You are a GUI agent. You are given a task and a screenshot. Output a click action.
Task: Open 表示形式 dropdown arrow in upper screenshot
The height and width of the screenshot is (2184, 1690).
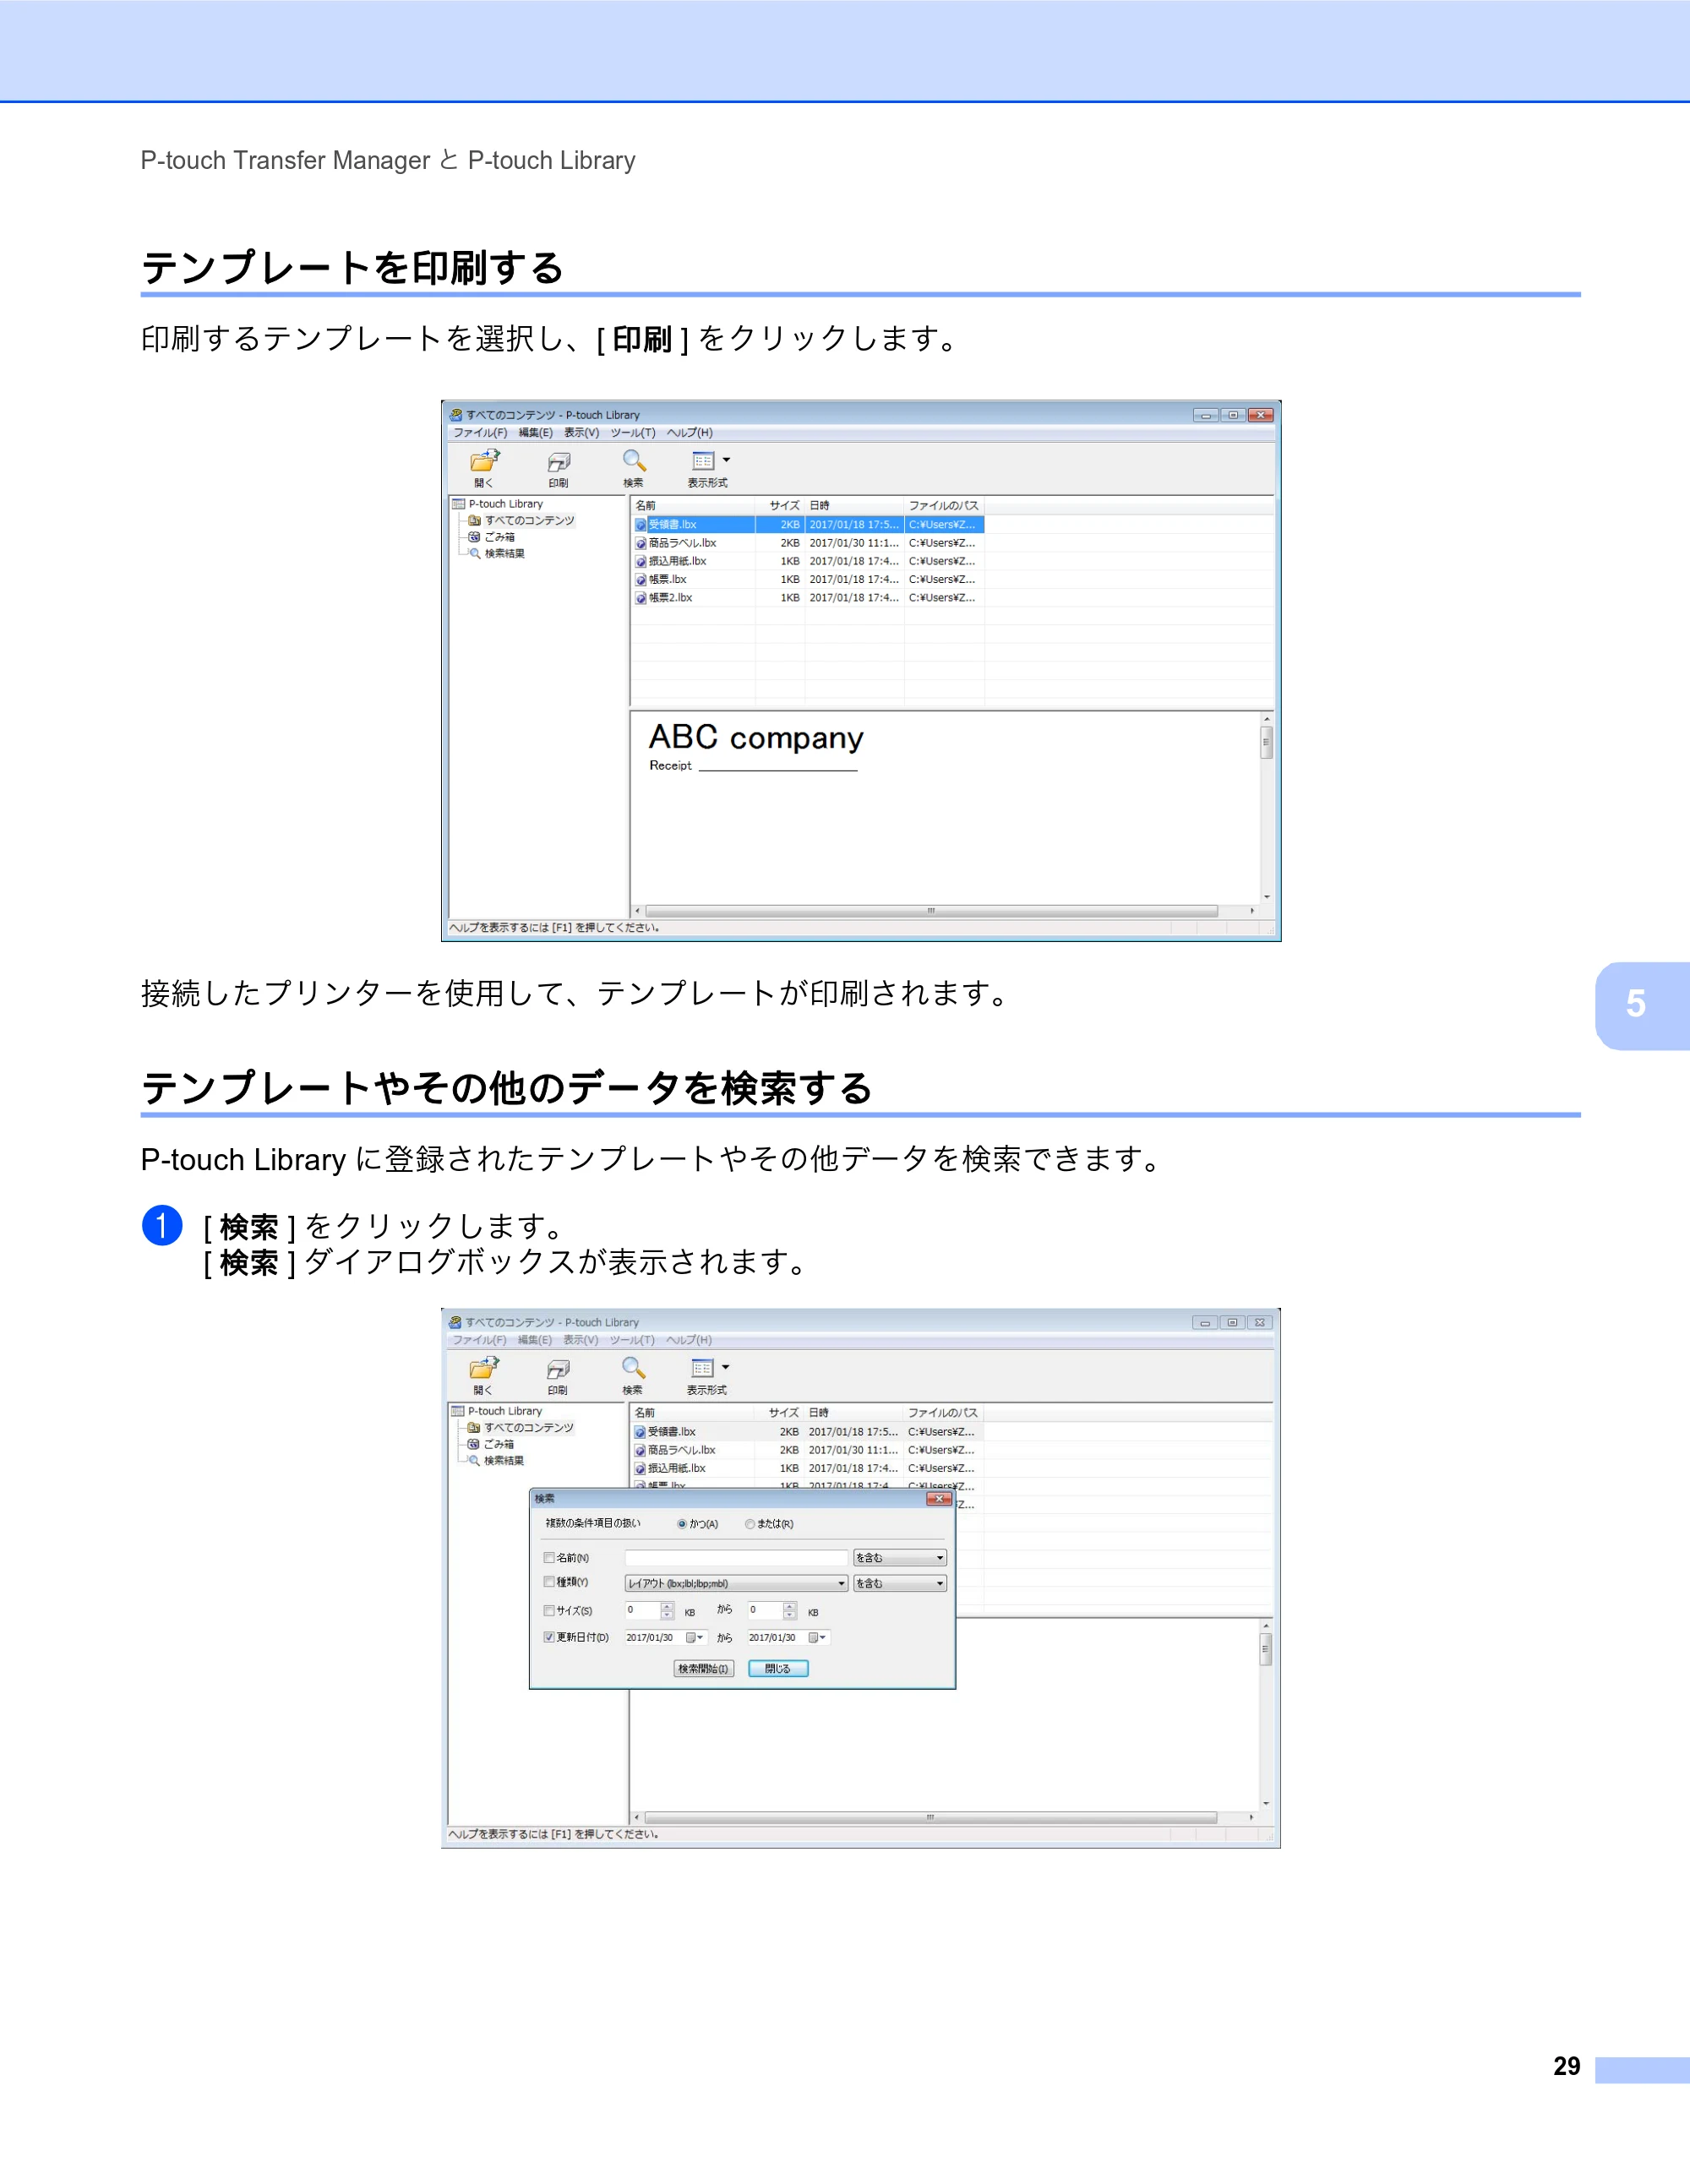[726, 460]
